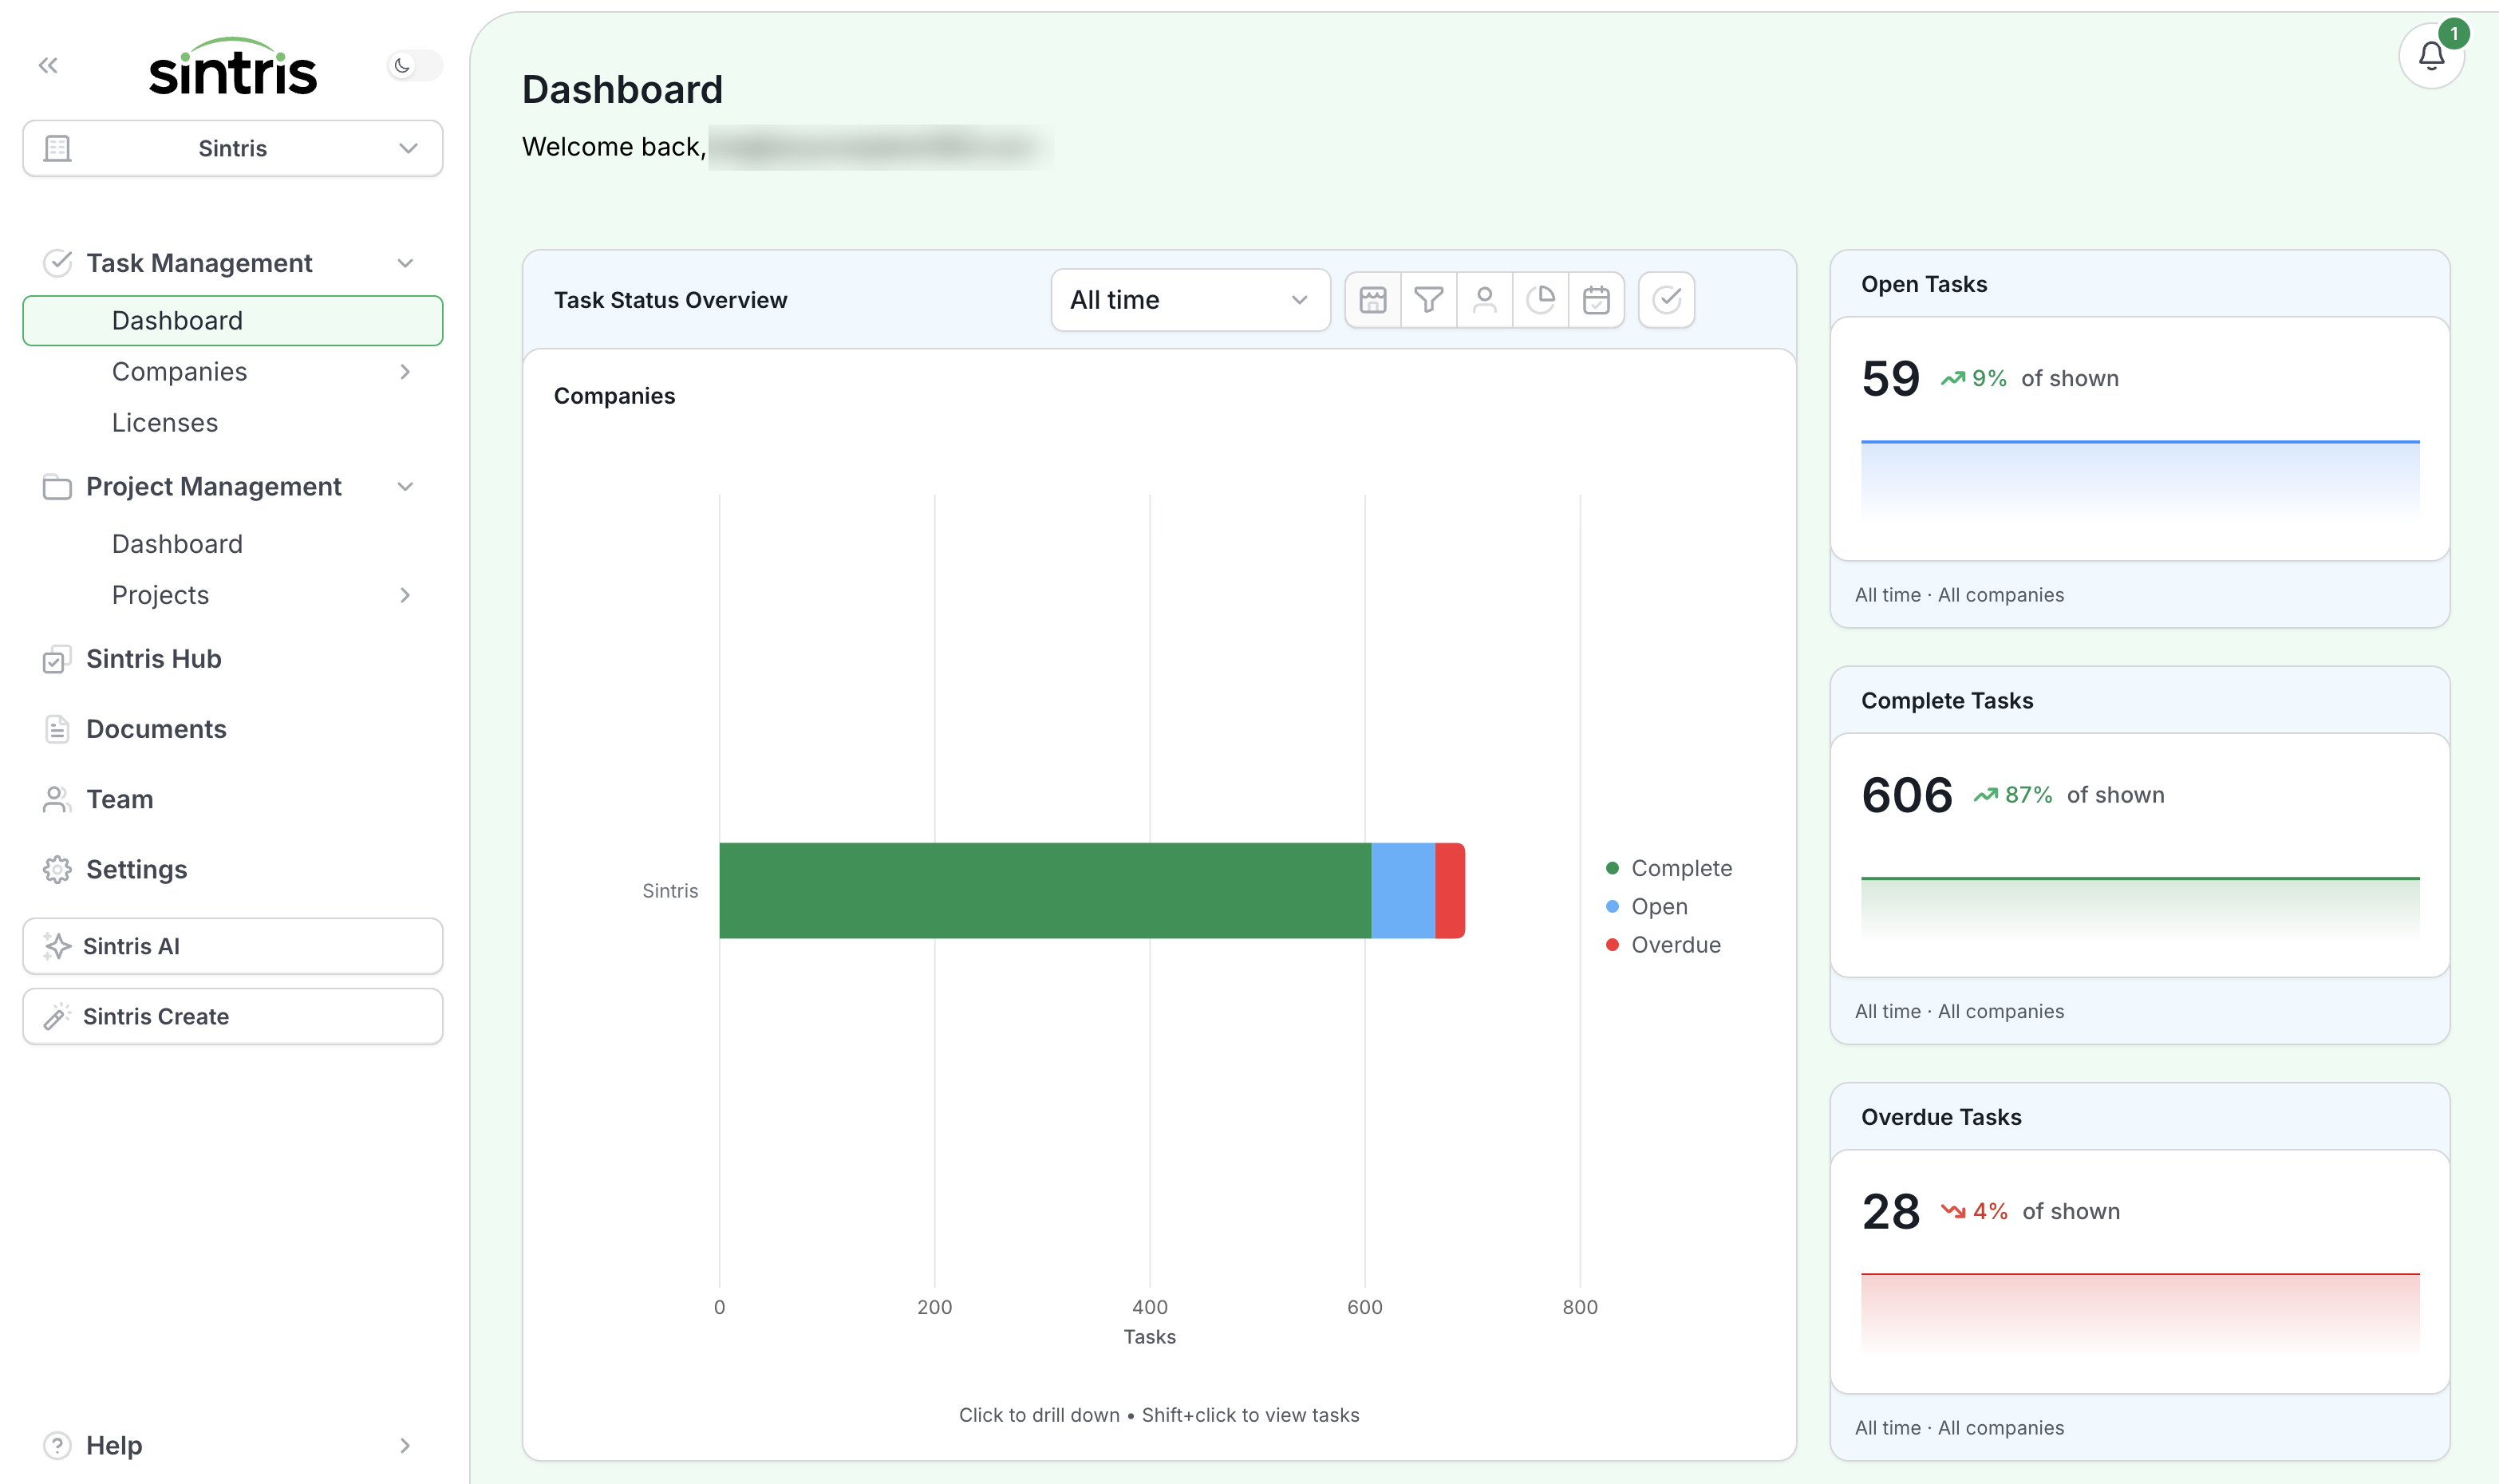This screenshot has height=1484, width=2499.
Task: Click the green Complete bar segment
Action: (1045, 891)
